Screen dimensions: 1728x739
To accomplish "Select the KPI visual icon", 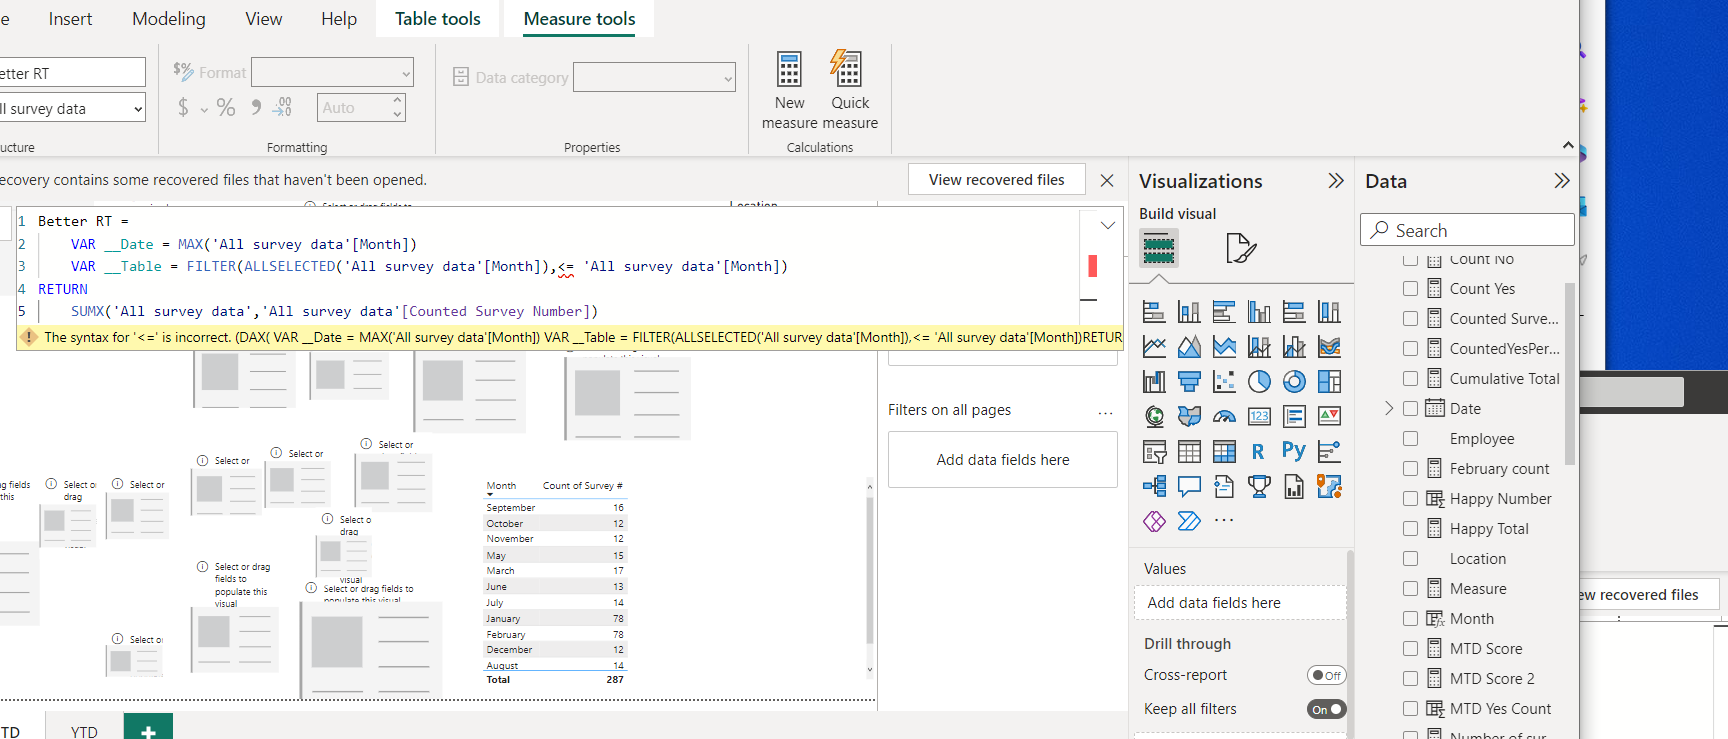I will coord(1329,416).
